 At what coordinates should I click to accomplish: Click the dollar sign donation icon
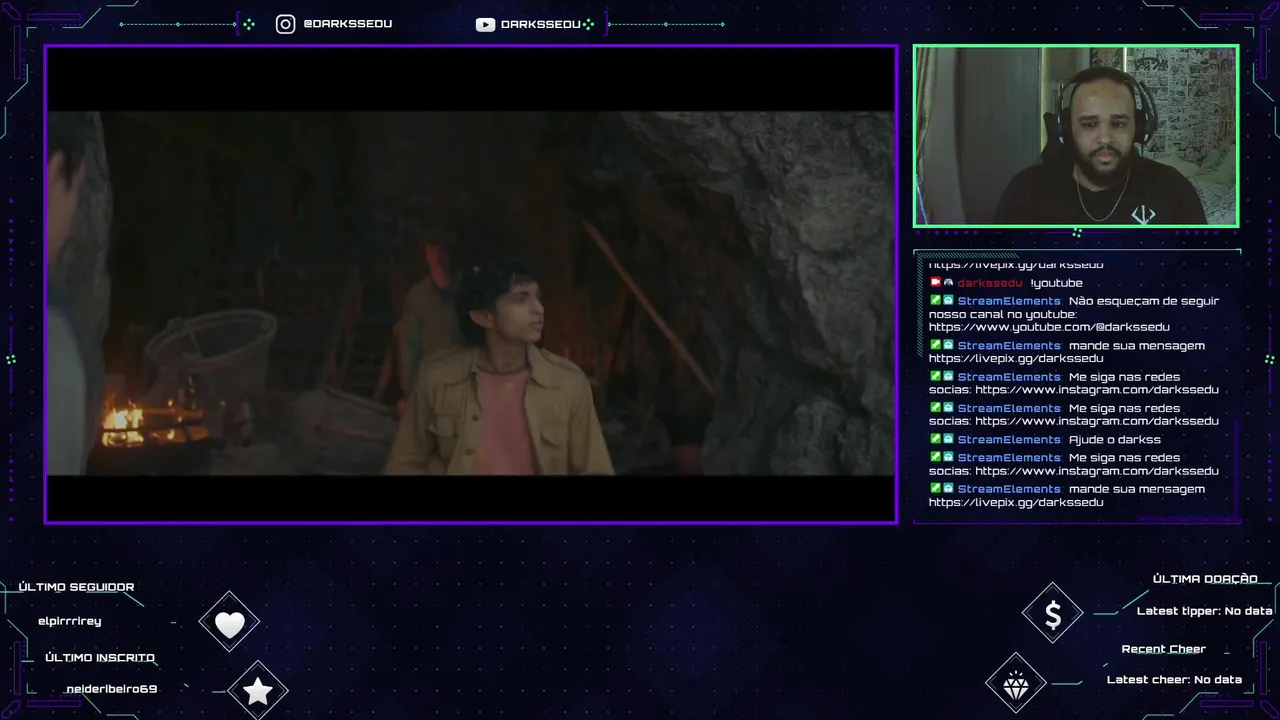point(1053,615)
